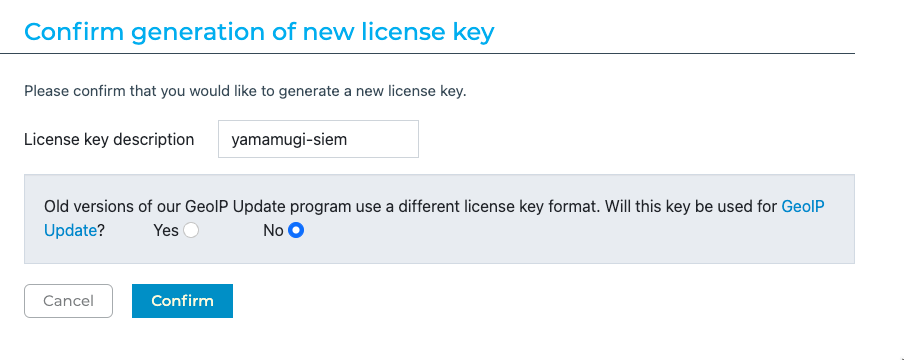The image size is (904, 360).
Task: Select the No radio button
Action: tap(296, 231)
